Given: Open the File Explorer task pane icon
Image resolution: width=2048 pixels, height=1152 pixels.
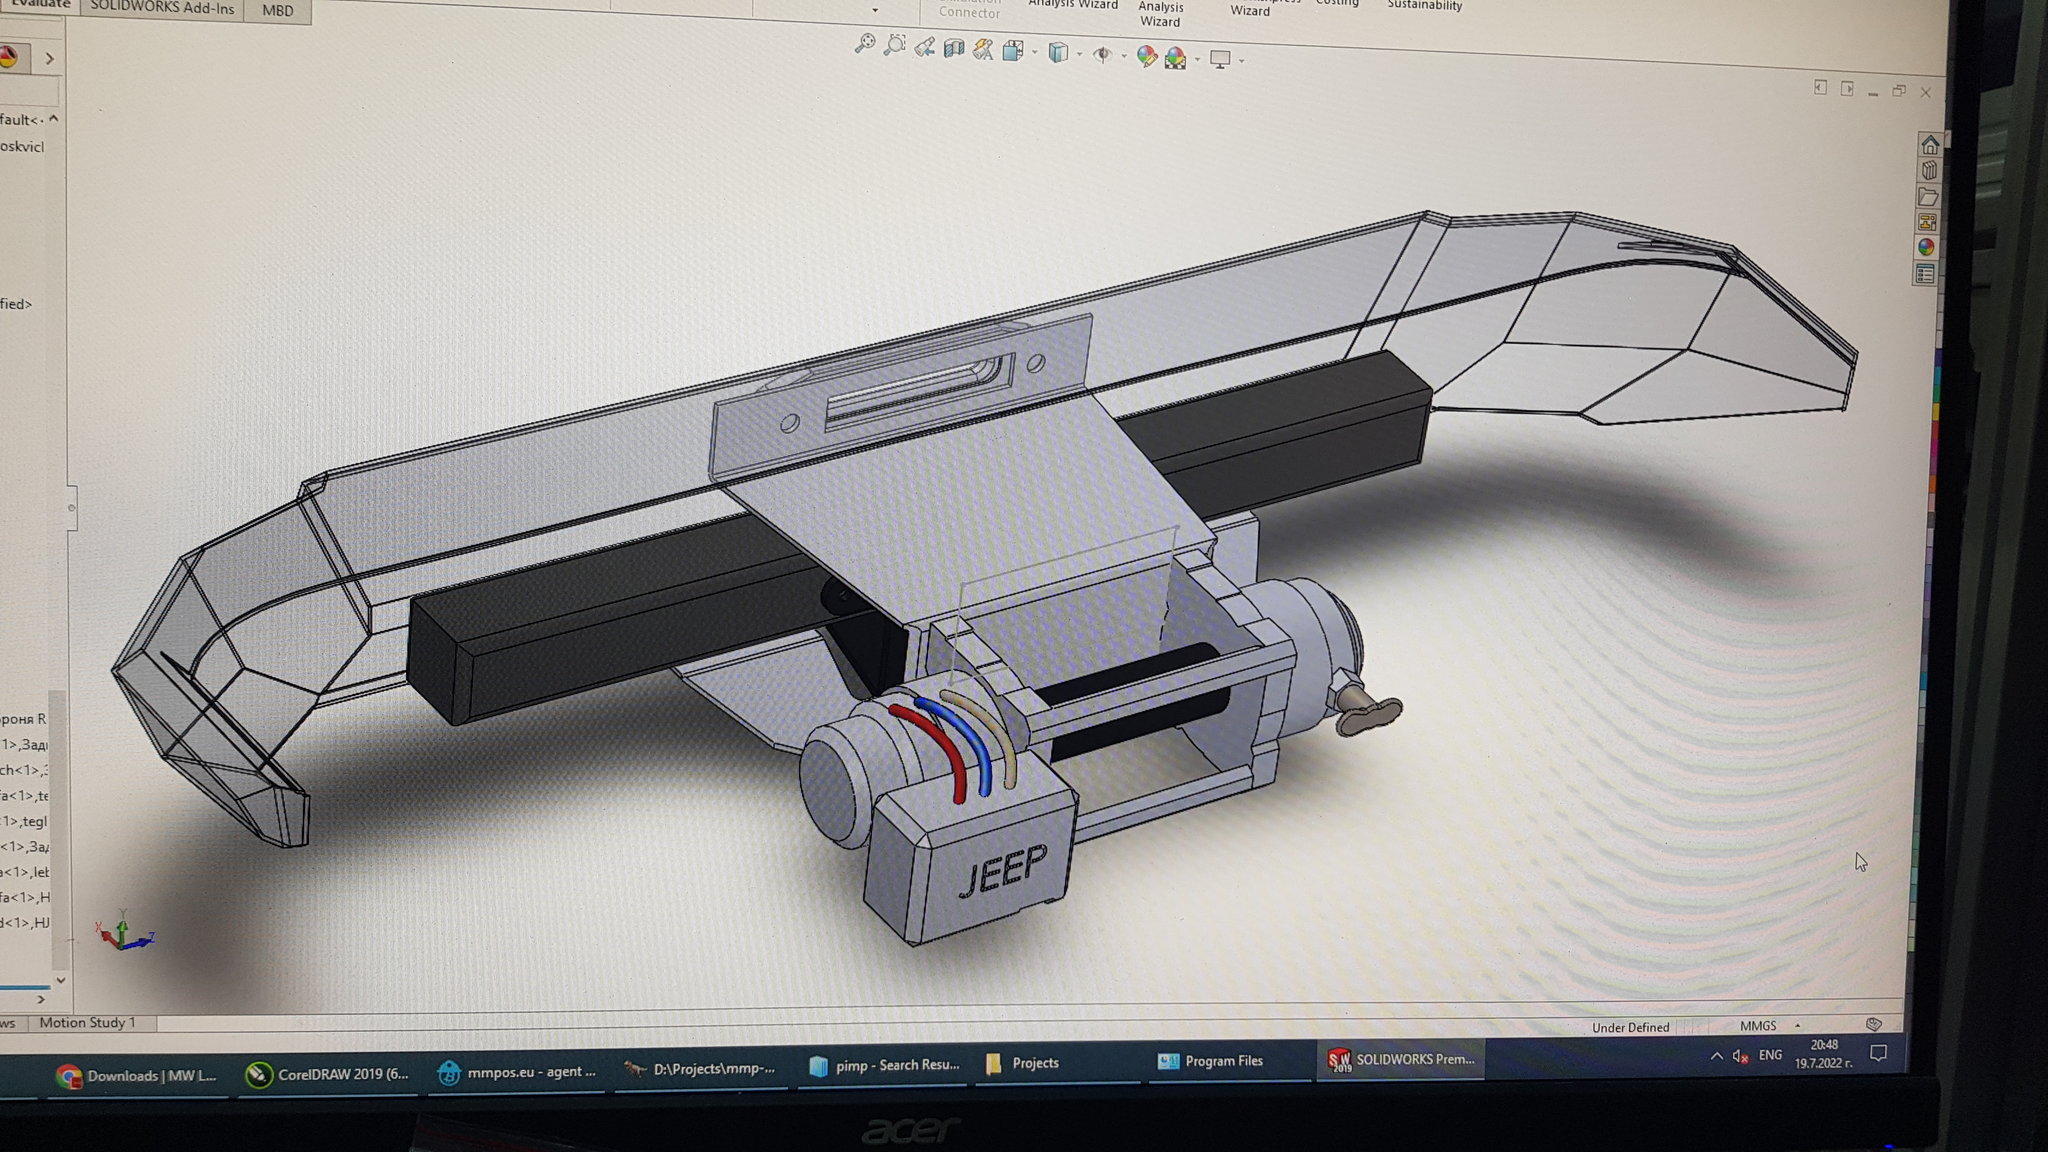Looking at the screenshot, I should [x=1928, y=196].
